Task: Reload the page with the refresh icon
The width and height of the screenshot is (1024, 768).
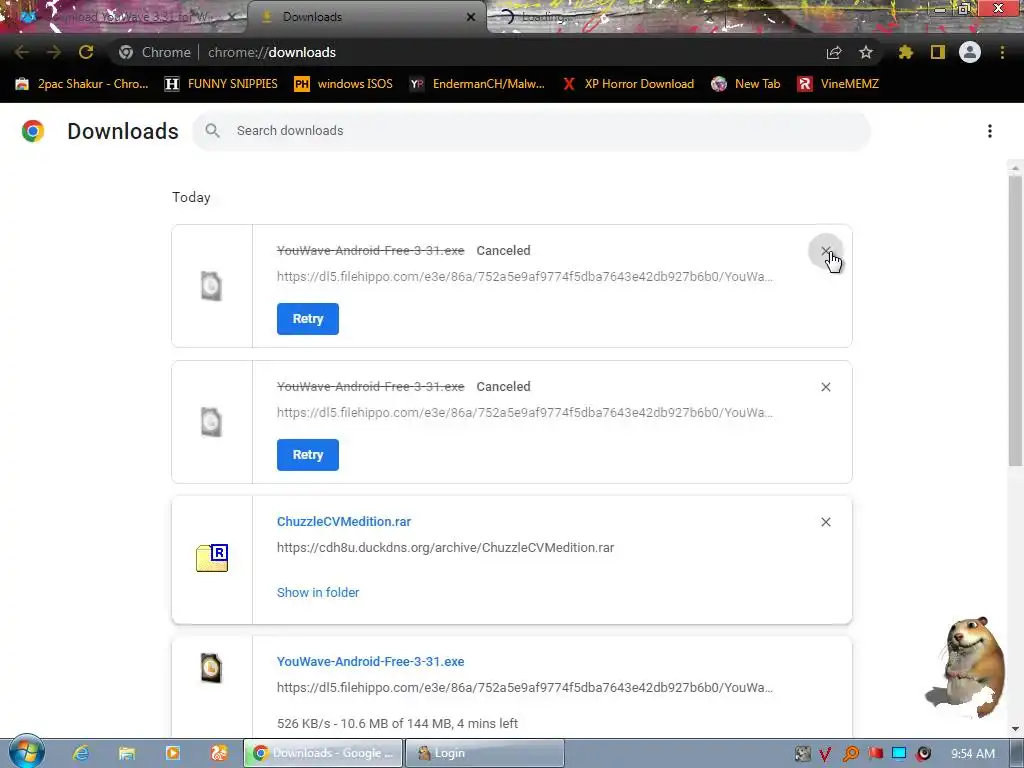Action: coord(86,52)
